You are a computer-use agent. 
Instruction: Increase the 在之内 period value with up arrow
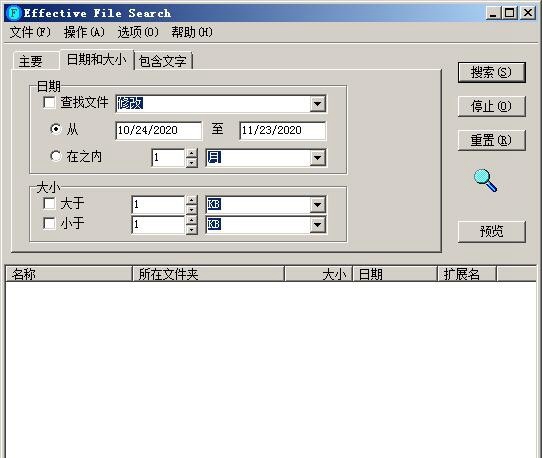point(191,153)
